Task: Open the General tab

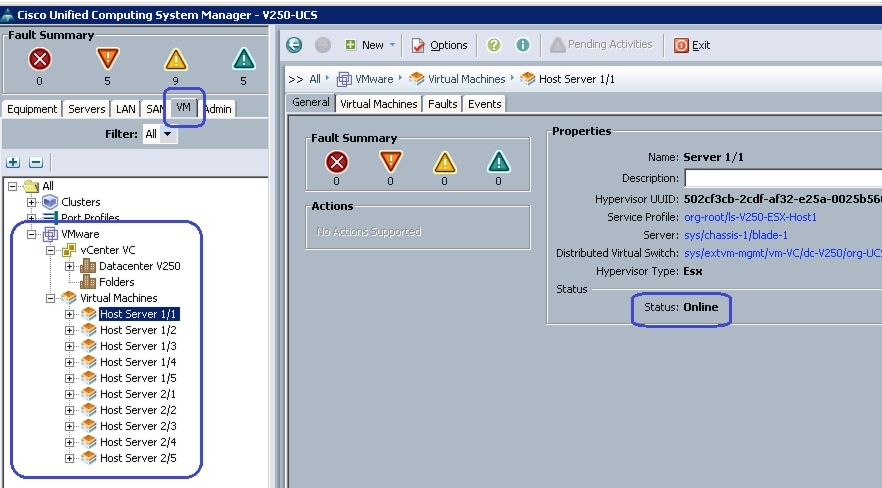Action: pyautogui.click(x=310, y=102)
